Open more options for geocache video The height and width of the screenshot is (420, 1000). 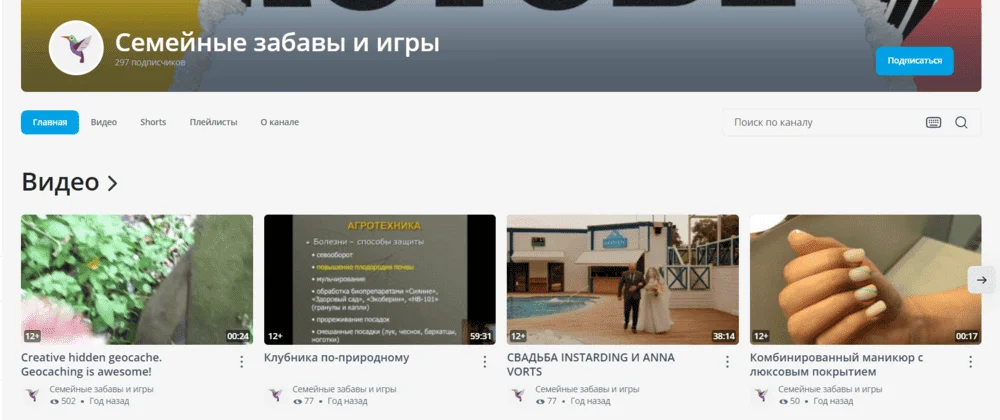242,361
